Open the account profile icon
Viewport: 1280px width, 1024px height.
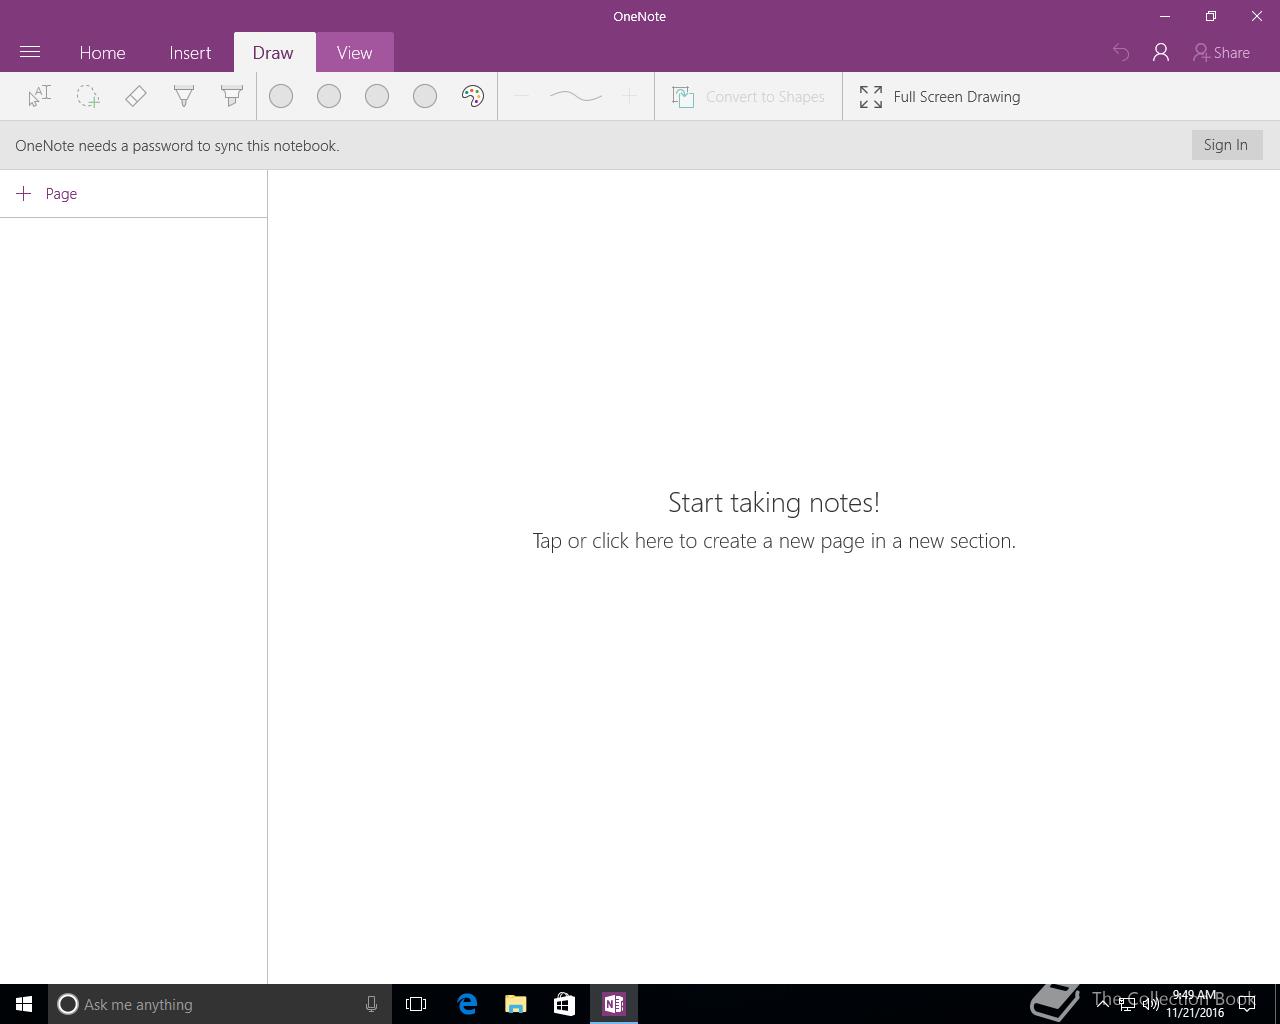point(1161,52)
